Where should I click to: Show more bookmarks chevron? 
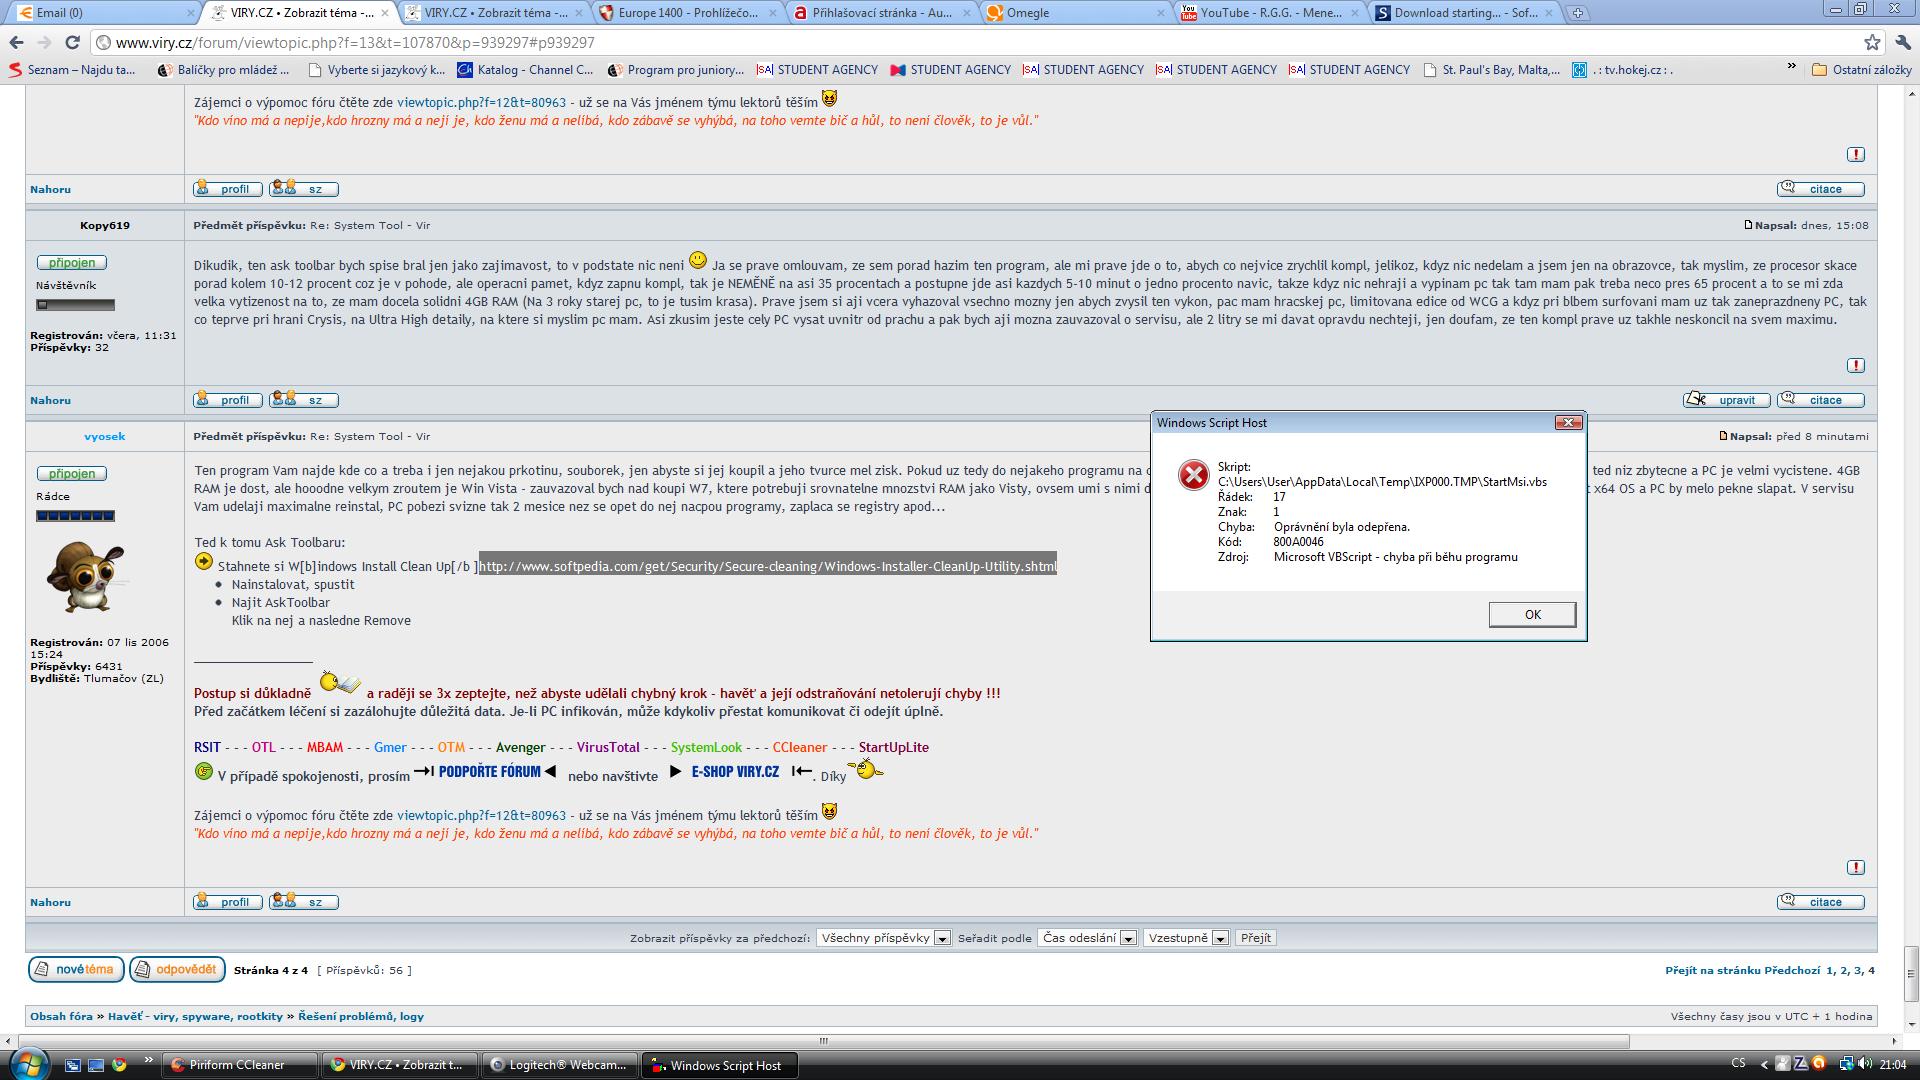pos(1791,67)
